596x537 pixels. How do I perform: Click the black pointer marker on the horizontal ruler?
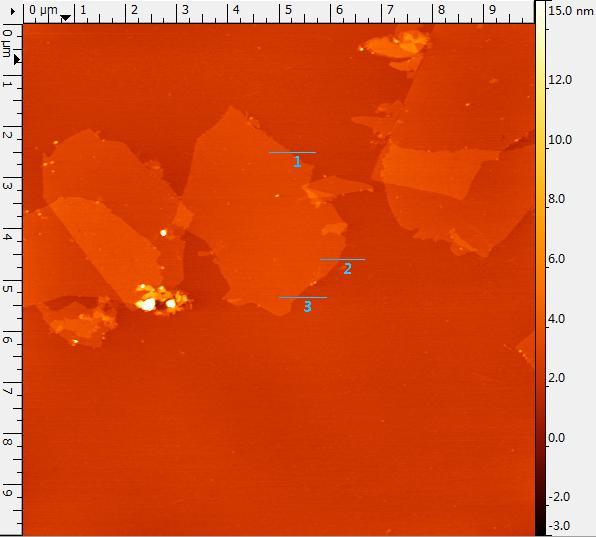(66, 18)
